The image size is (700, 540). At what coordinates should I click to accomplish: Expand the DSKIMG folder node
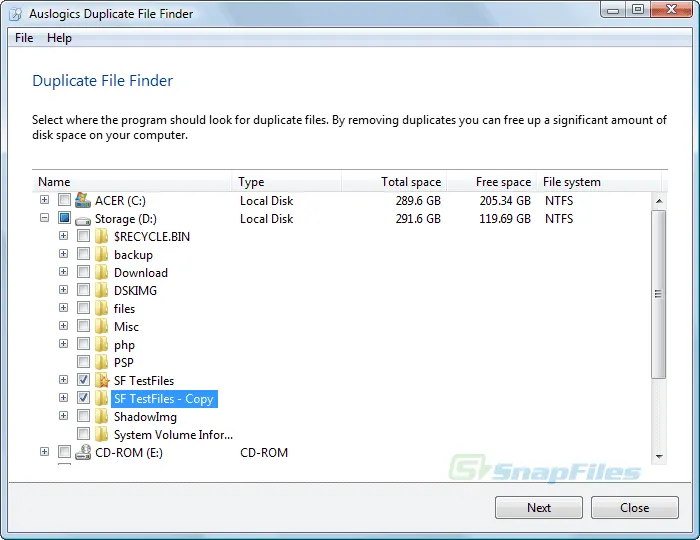tap(63, 290)
